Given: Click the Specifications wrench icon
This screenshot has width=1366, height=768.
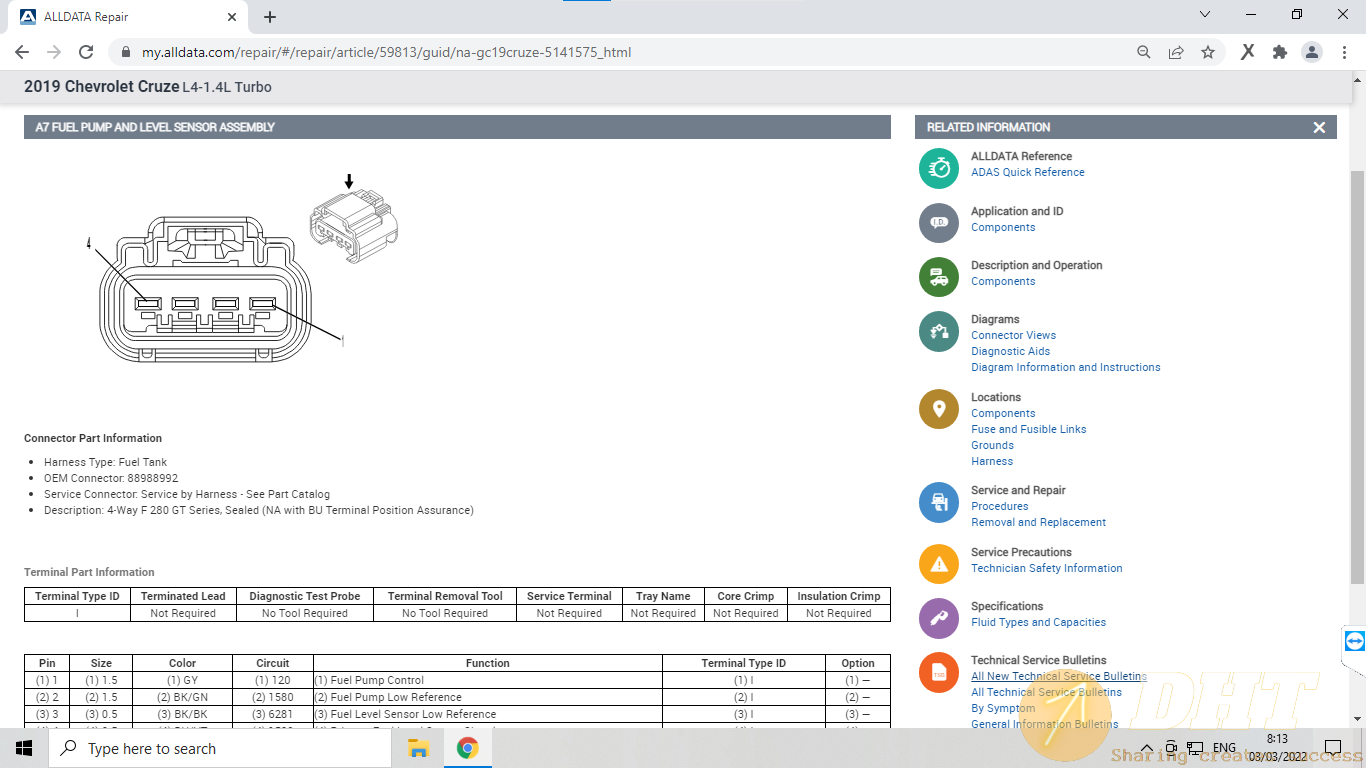Looking at the screenshot, I should coord(939,618).
